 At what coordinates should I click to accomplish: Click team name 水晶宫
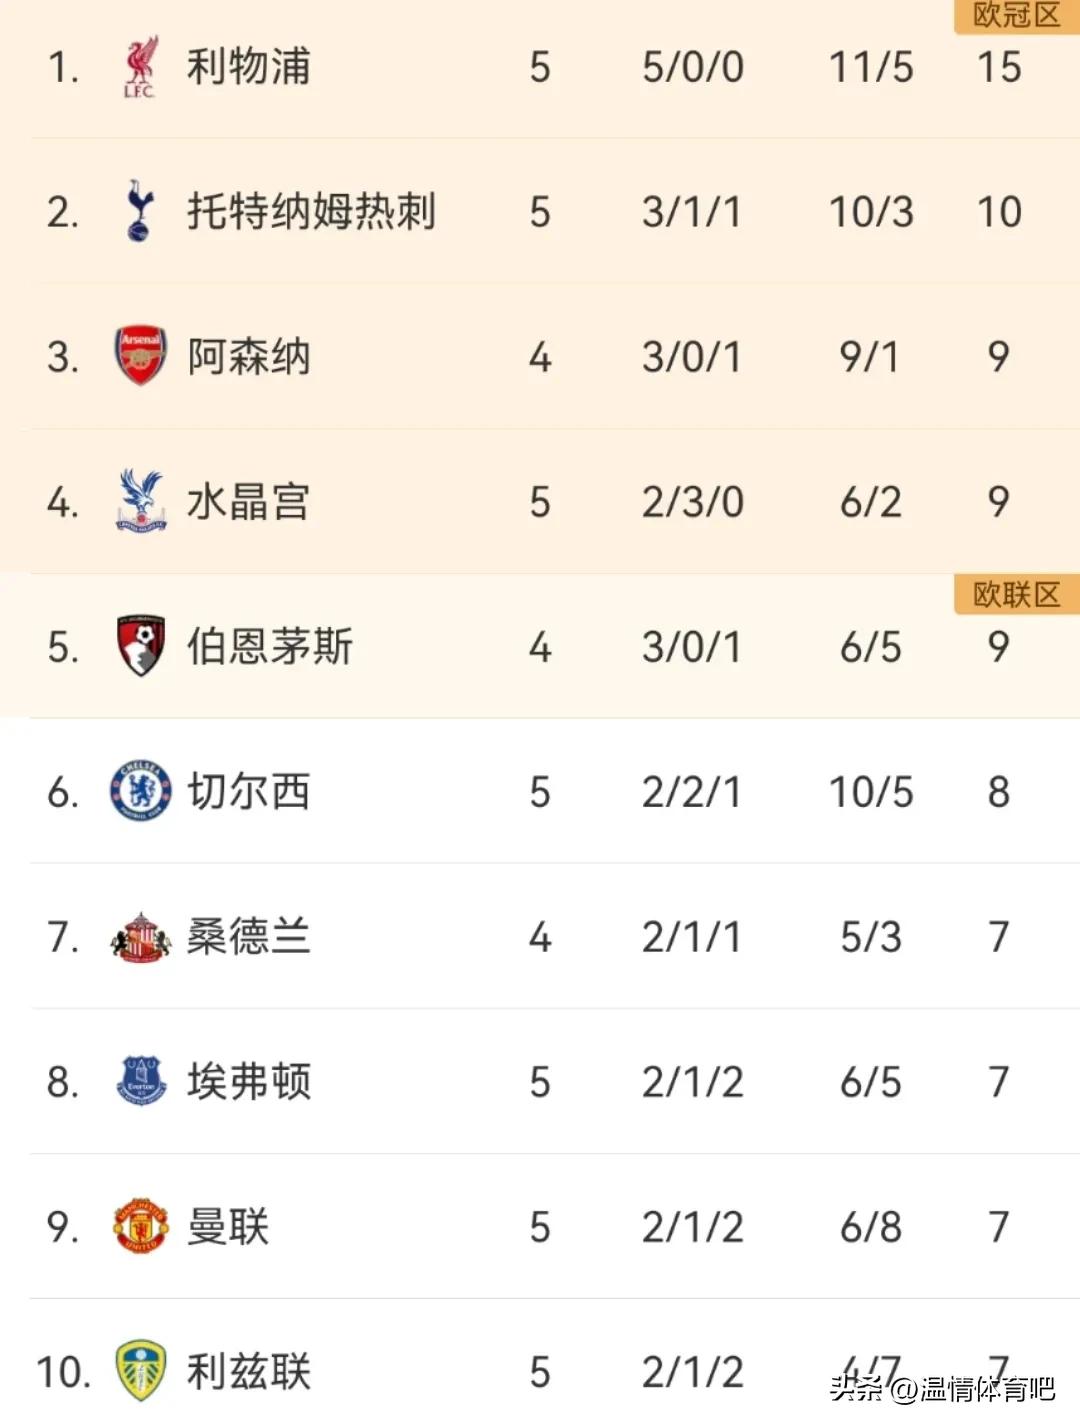(249, 502)
